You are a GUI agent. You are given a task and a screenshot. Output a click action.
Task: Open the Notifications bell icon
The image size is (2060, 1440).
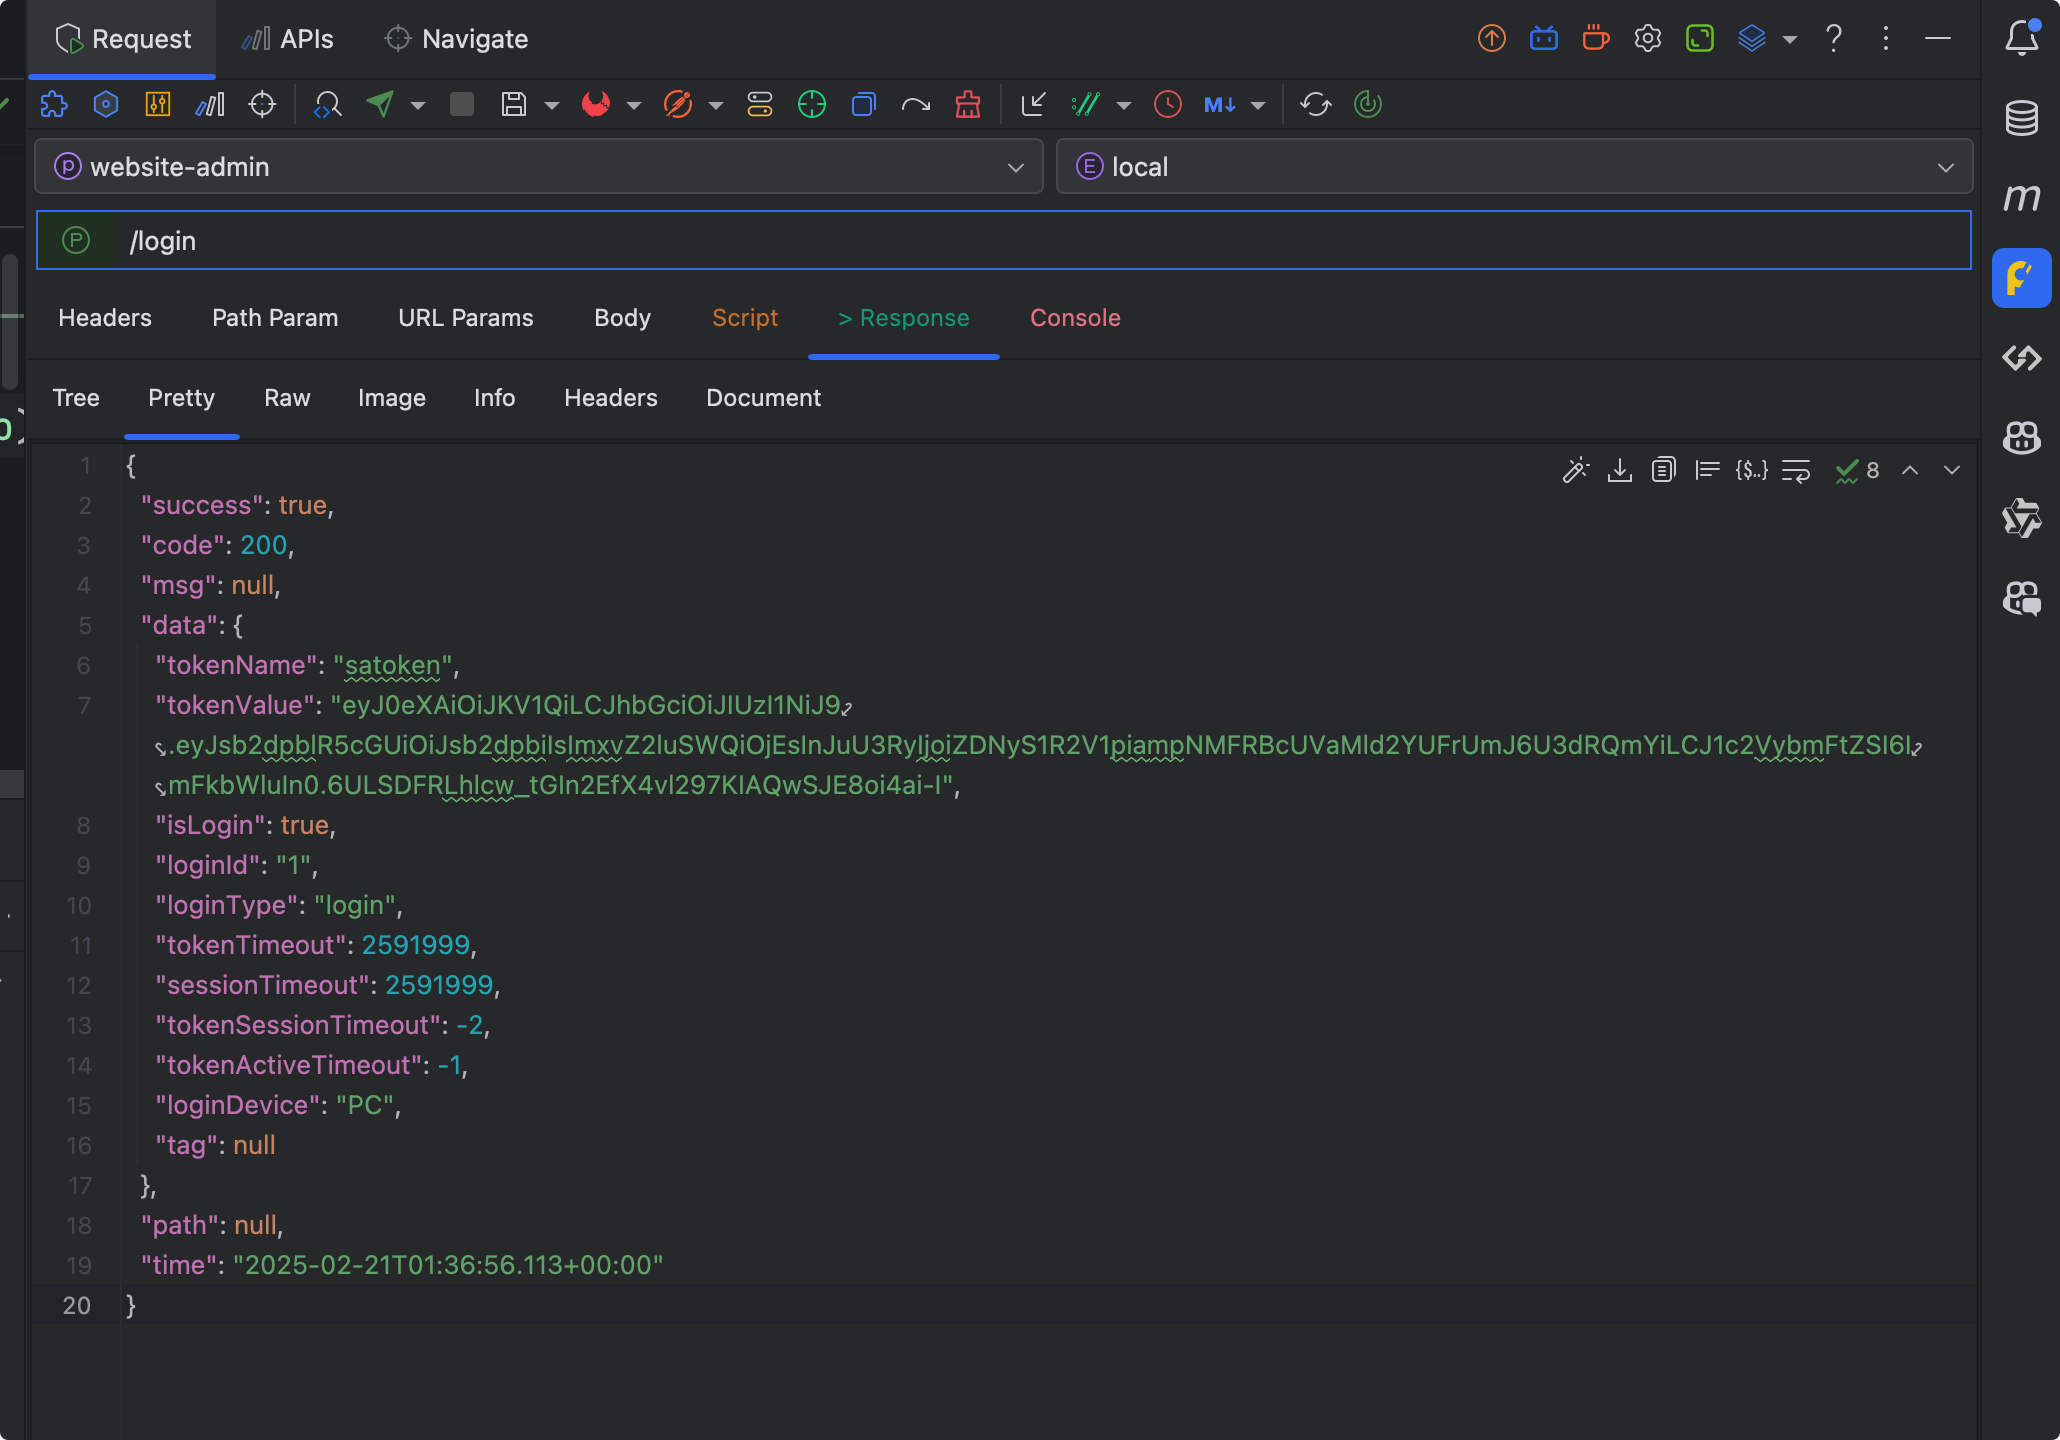pyautogui.click(x=2021, y=38)
